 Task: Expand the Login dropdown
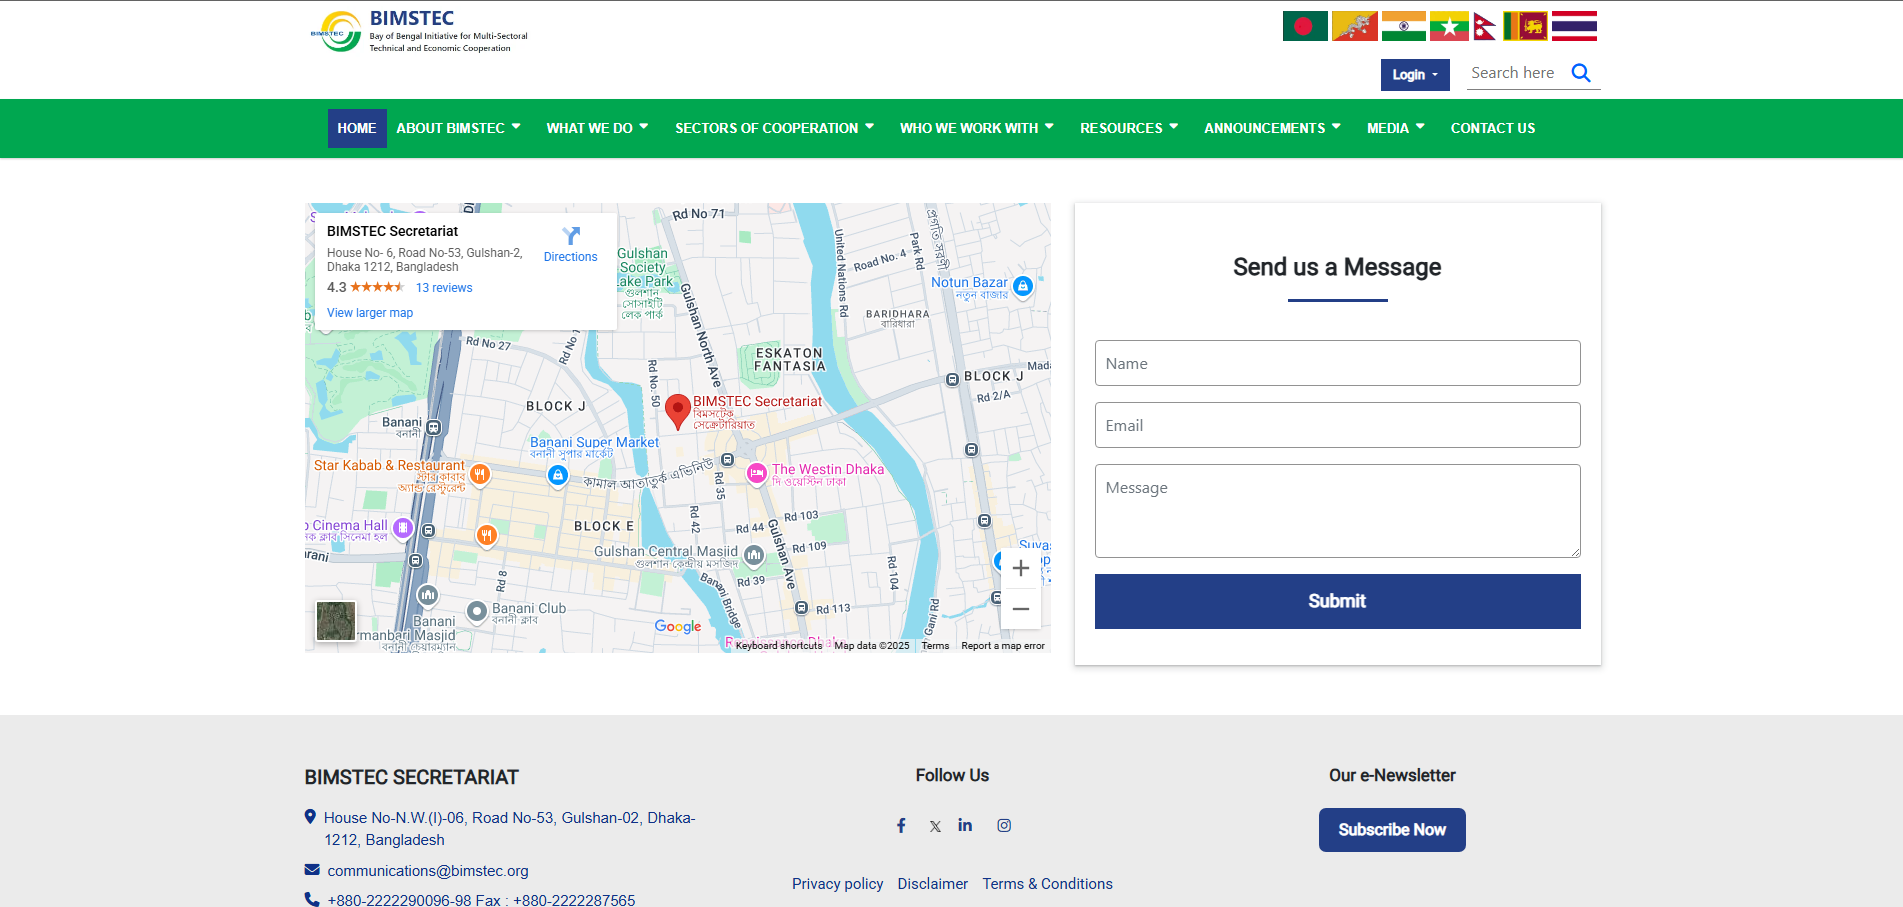click(x=1414, y=75)
